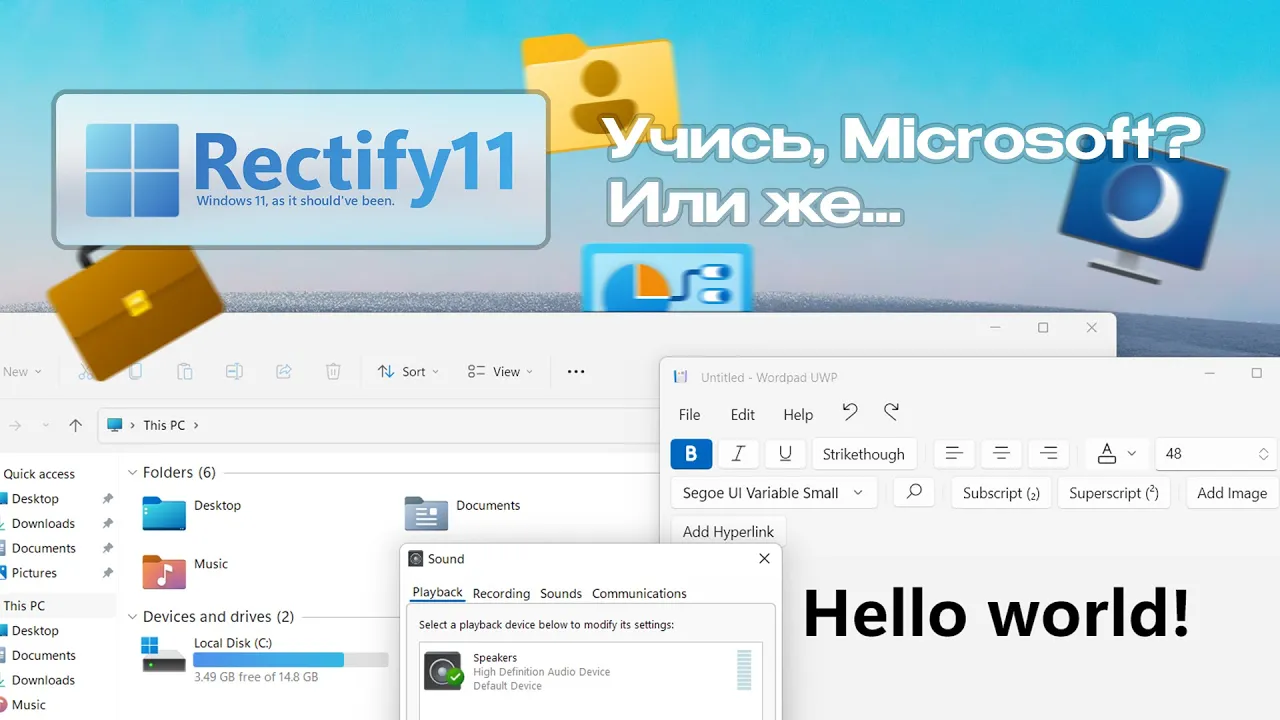Switch to the Sounds tab in Sound
Image resolution: width=1280 pixels, height=720 pixels.
(x=561, y=593)
